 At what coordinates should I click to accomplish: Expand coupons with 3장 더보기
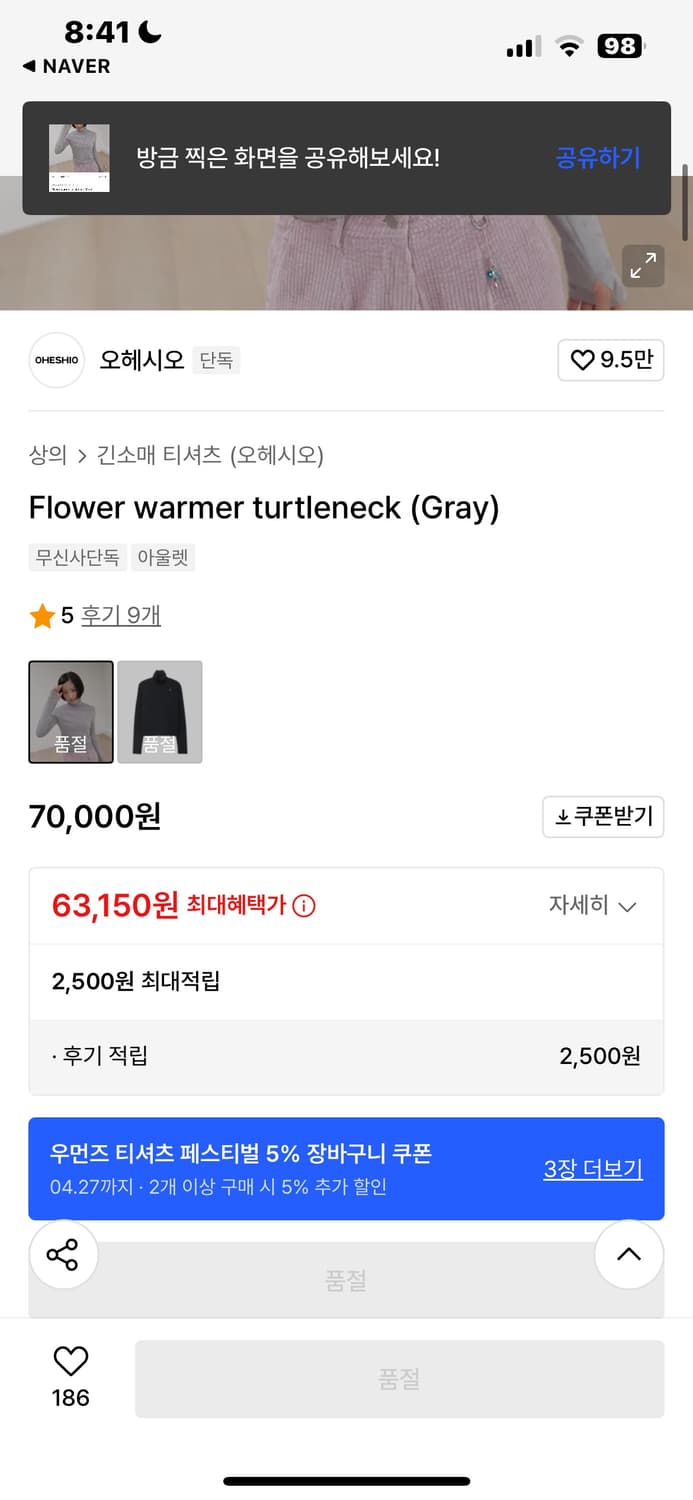tap(592, 1168)
